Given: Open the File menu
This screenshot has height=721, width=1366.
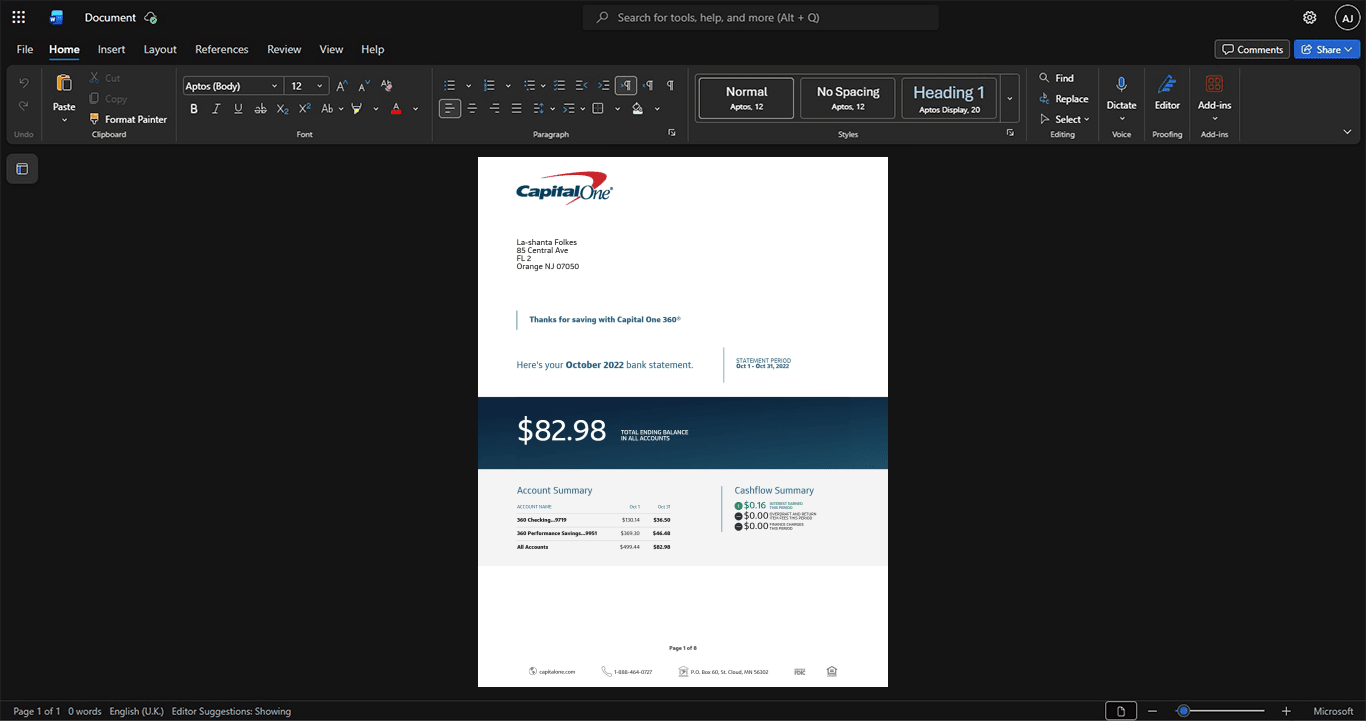Looking at the screenshot, I should pyautogui.click(x=25, y=49).
